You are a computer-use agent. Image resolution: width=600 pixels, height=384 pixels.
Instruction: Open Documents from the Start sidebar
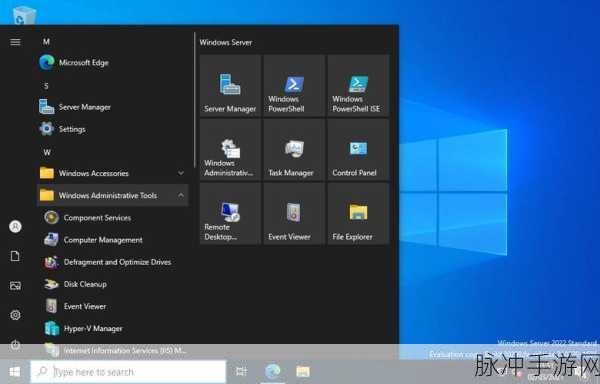[x=15, y=256]
